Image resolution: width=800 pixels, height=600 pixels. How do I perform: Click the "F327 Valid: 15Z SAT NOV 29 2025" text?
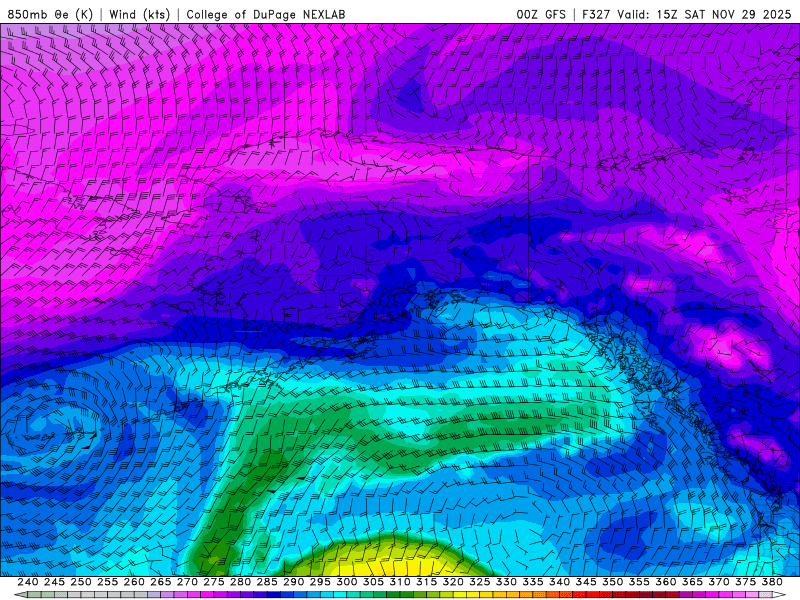[687, 14]
